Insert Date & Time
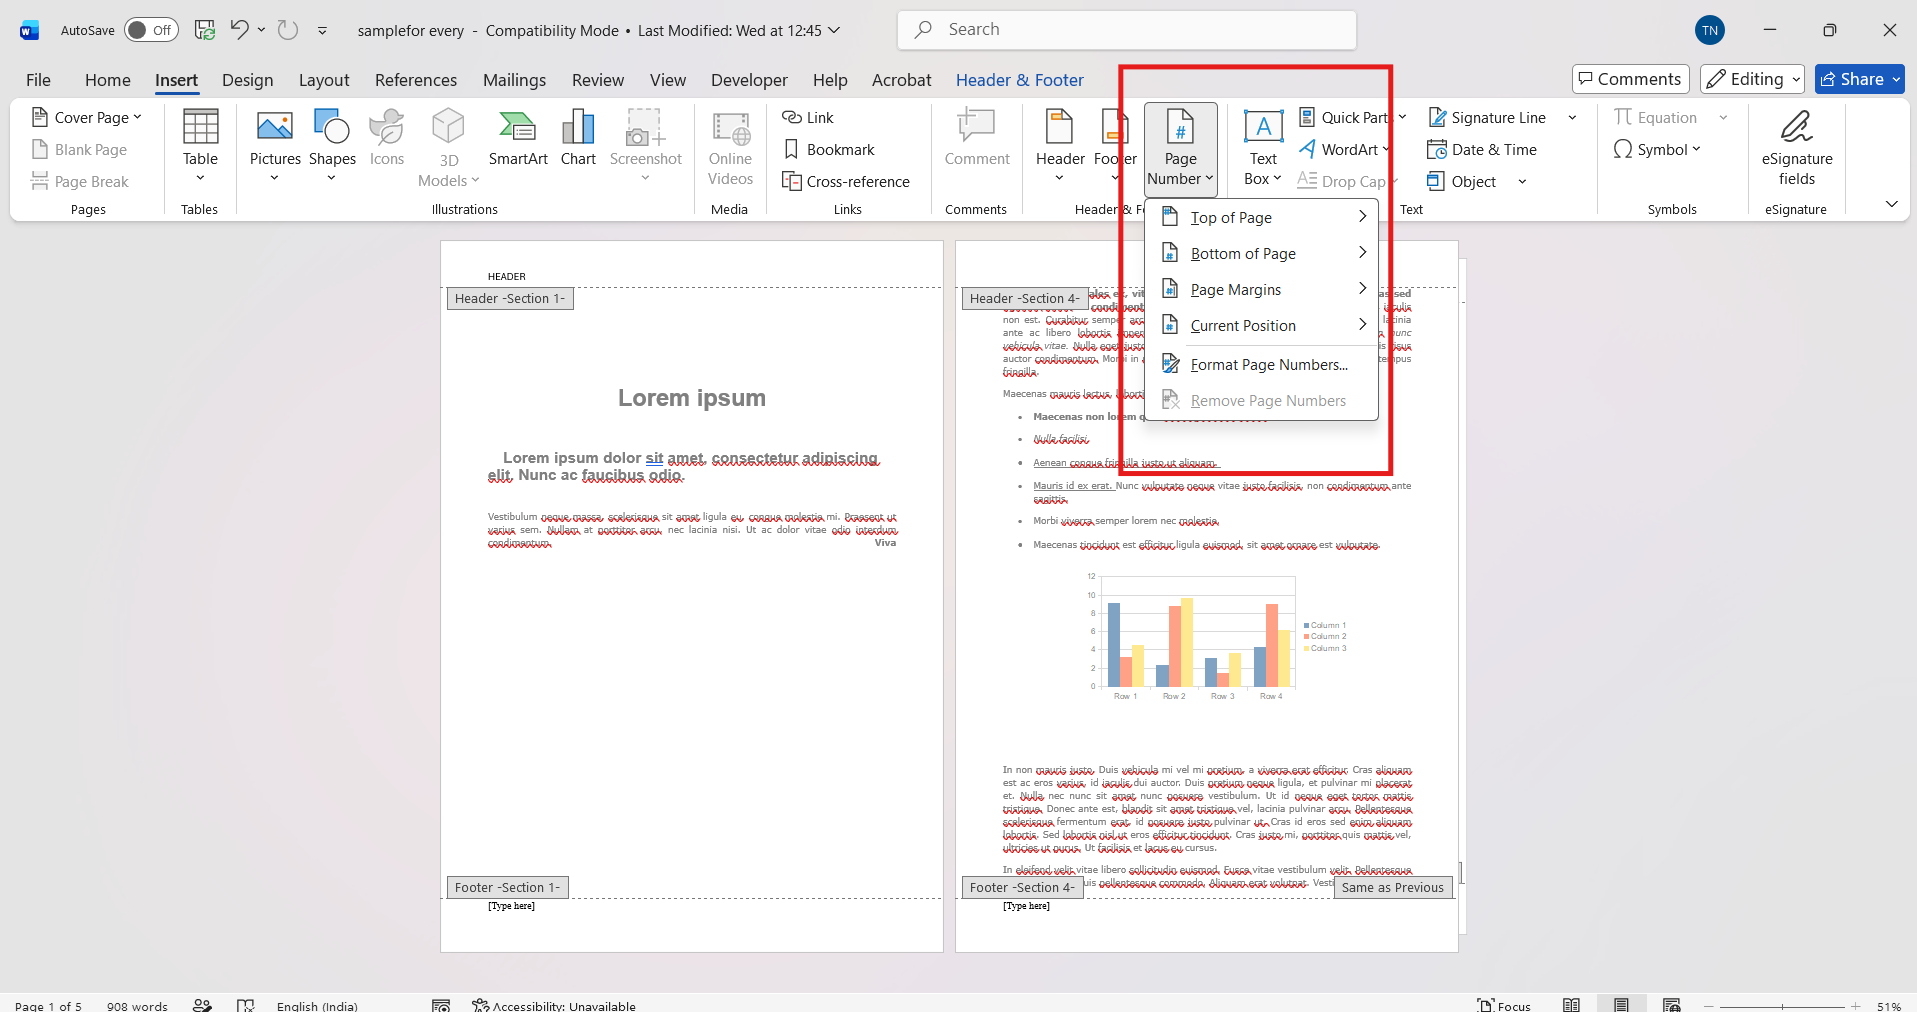1917x1012 pixels. tap(1482, 149)
